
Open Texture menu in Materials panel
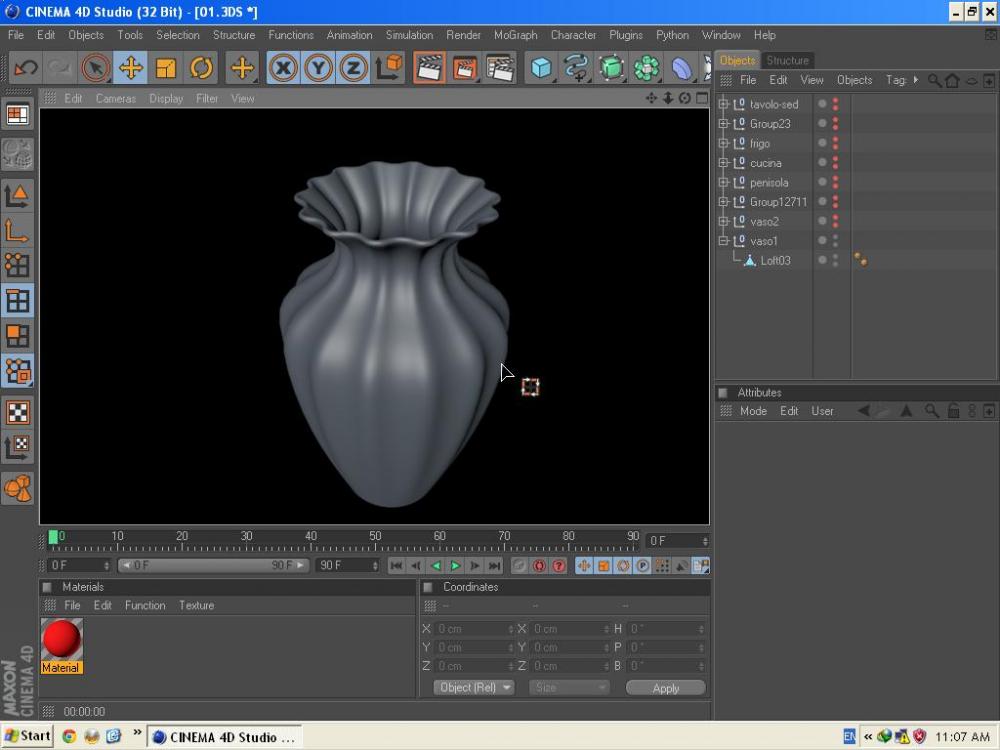tap(196, 605)
